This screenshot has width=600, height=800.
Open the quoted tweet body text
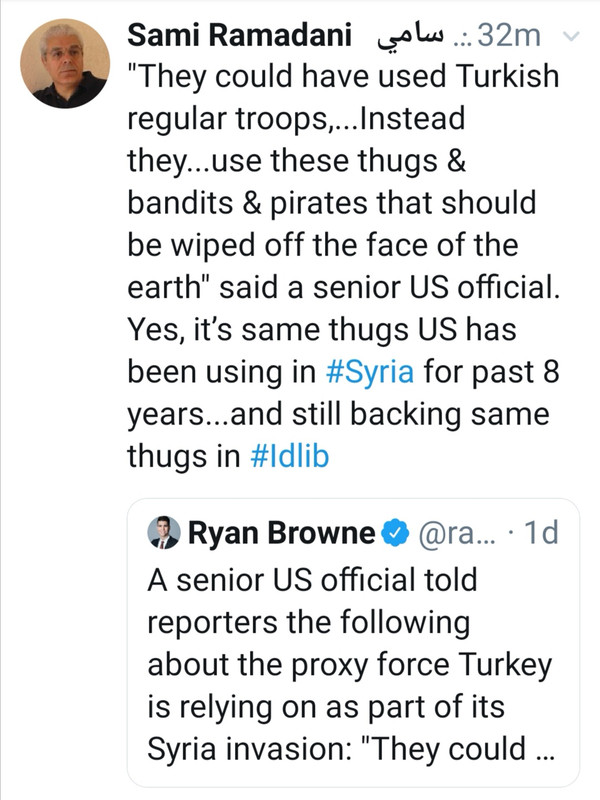tap(351, 664)
